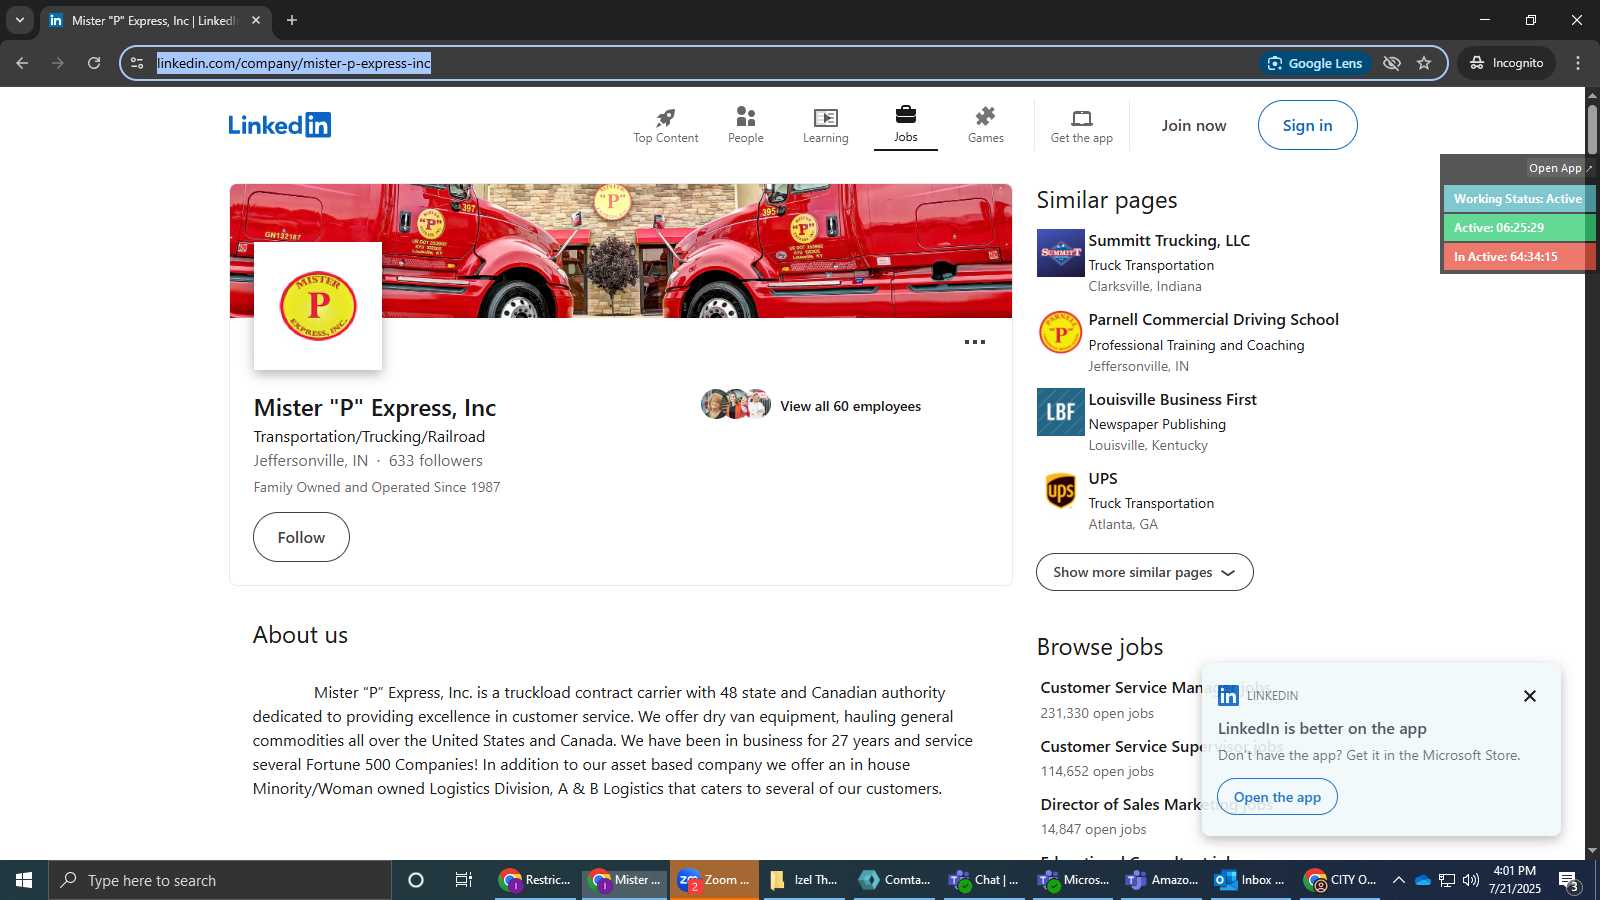
Task: Open the notification center icon
Action: click(x=1570, y=881)
